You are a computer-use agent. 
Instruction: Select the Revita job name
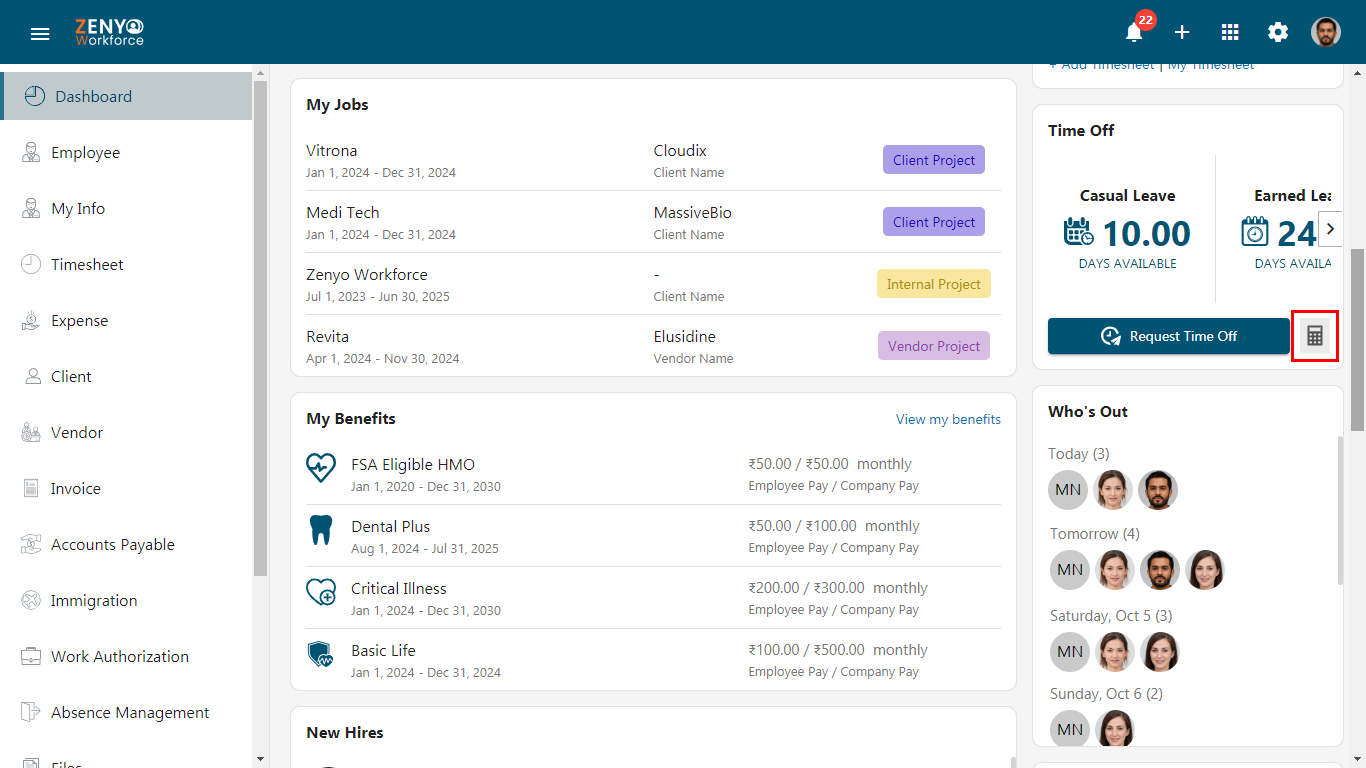(328, 337)
